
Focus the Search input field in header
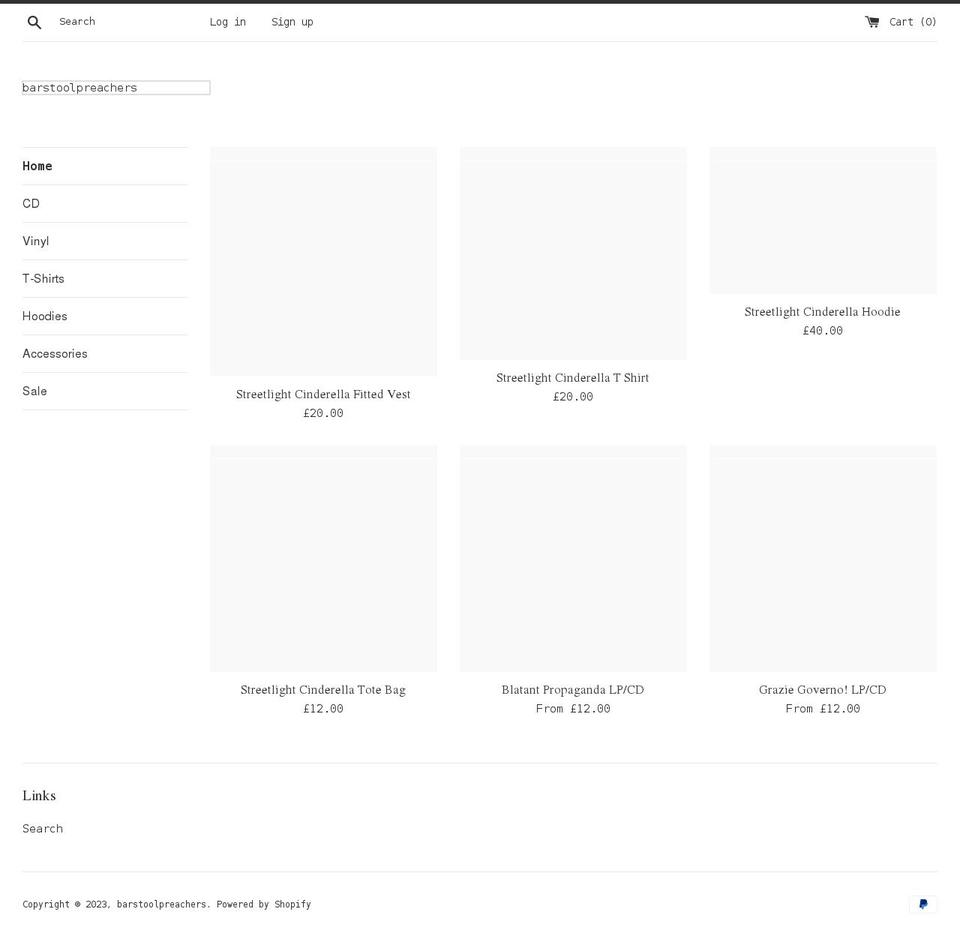[x=122, y=22]
